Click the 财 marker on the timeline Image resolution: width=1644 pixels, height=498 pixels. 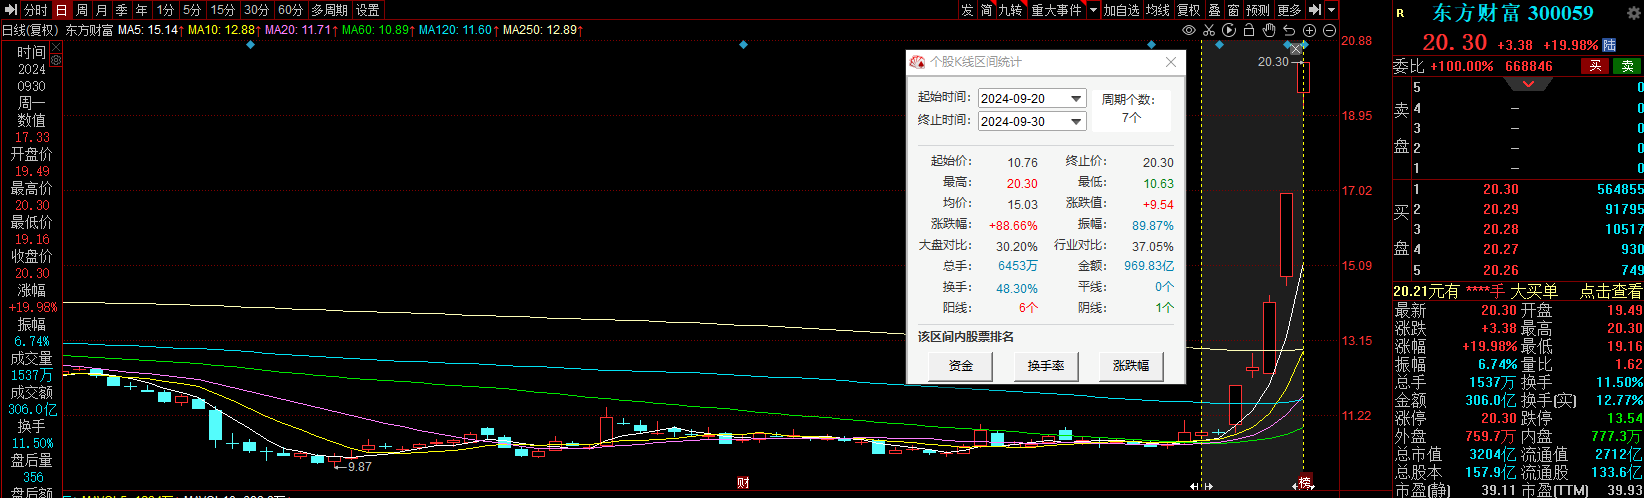(x=743, y=484)
